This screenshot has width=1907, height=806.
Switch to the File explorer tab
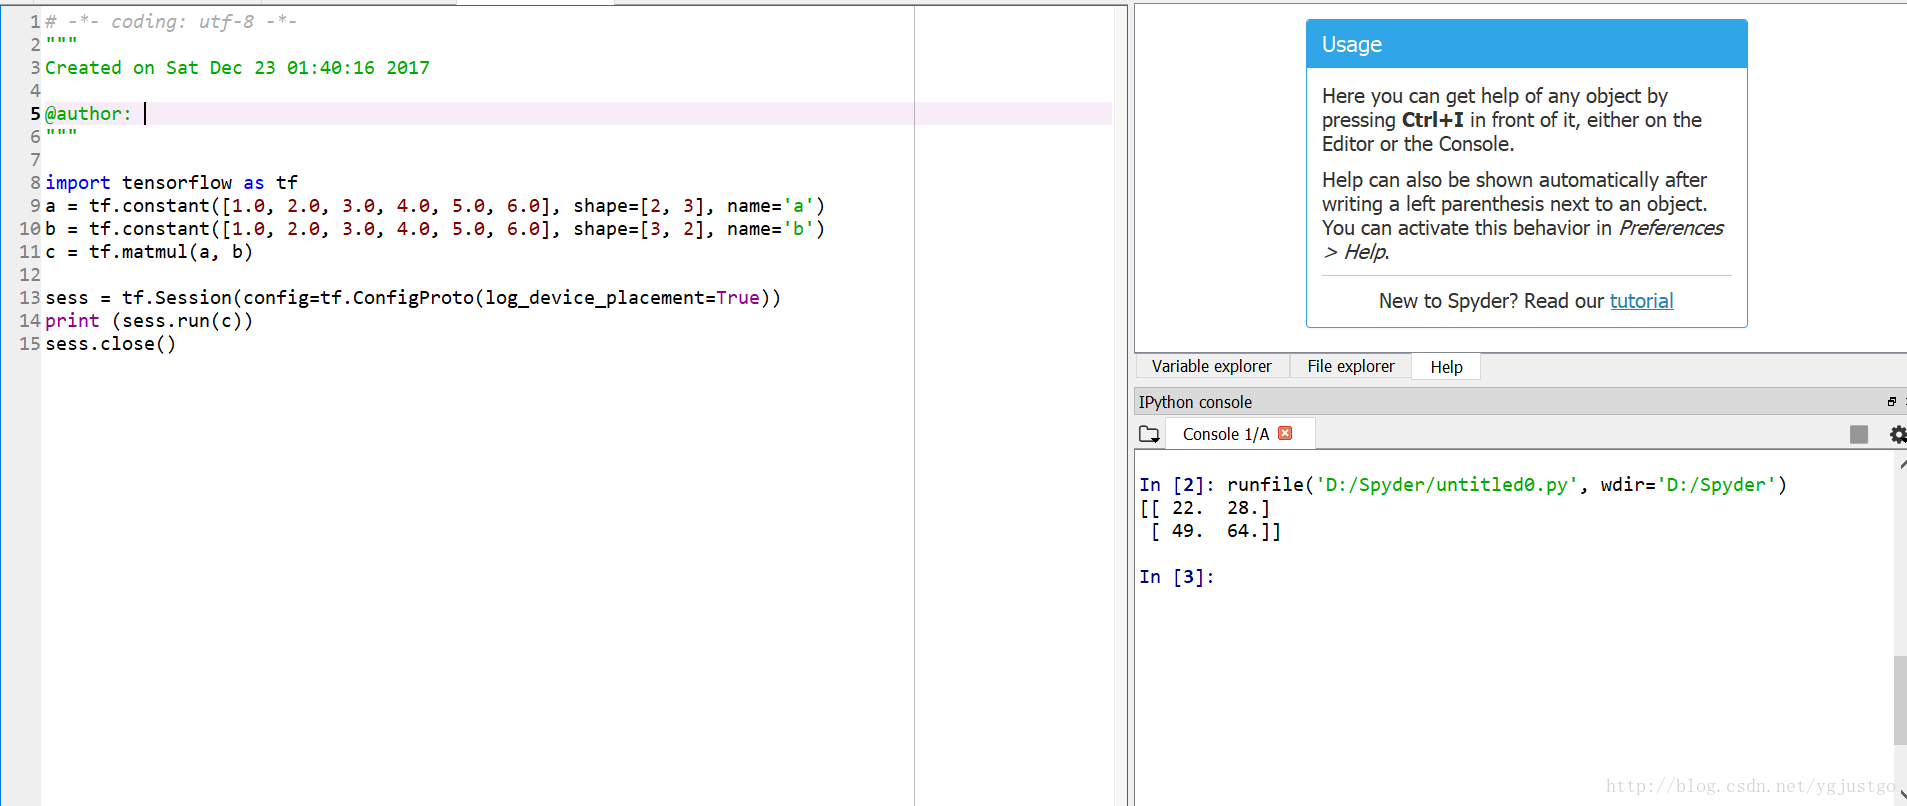tap(1350, 366)
